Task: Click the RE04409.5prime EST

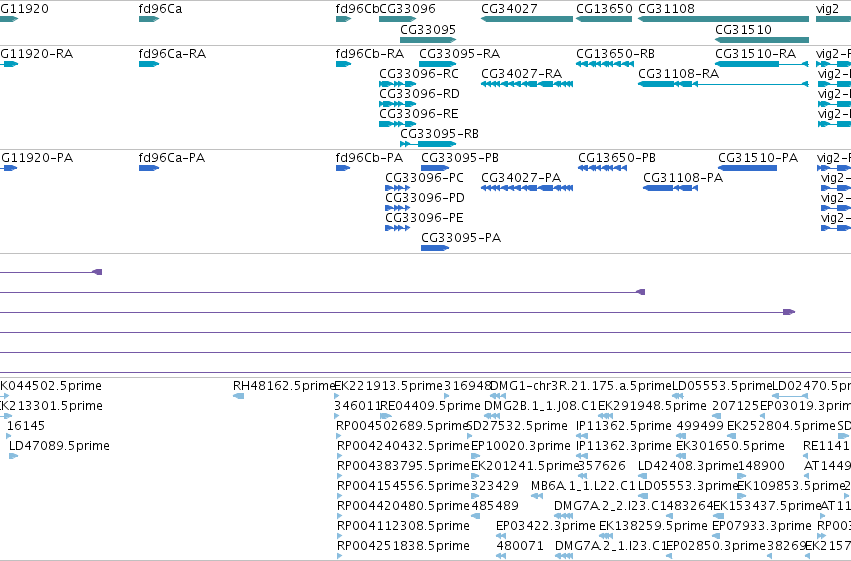Action: coord(386,416)
